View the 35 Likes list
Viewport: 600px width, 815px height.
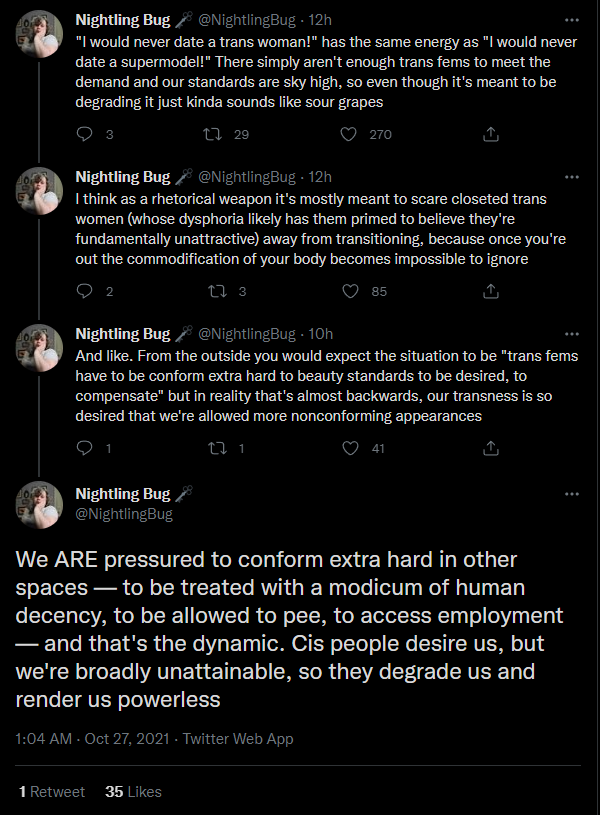133,792
